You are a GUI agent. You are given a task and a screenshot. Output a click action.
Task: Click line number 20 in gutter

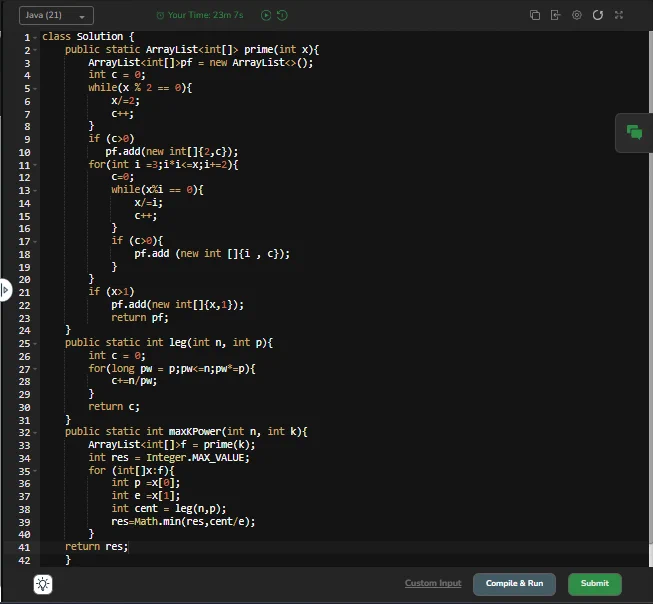(24, 280)
